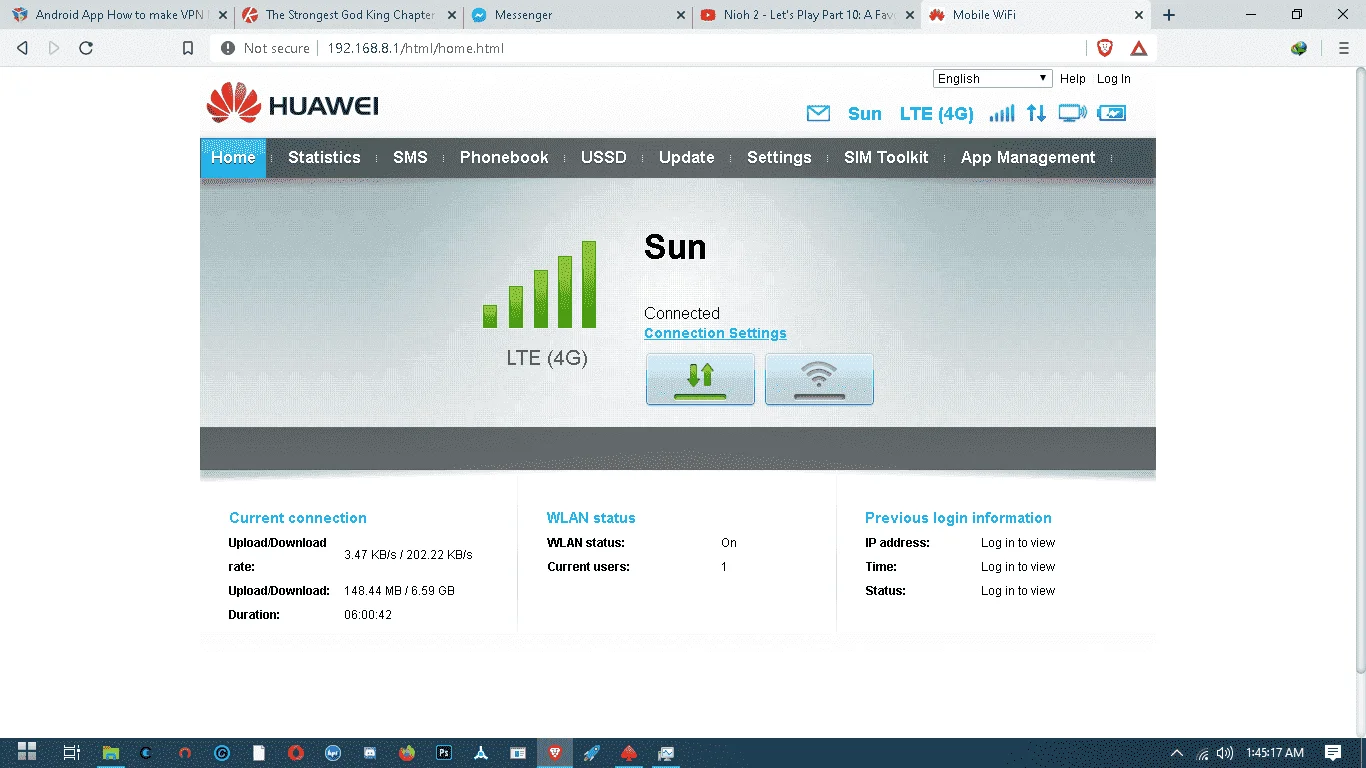Open the SMS menu
The width and height of the screenshot is (1366, 768).
coord(410,158)
